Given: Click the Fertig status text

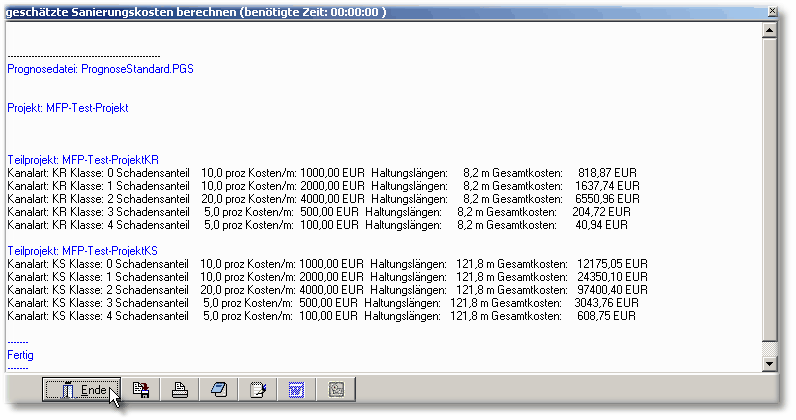Looking at the screenshot, I should pyautogui.click(x=20, y=354).
